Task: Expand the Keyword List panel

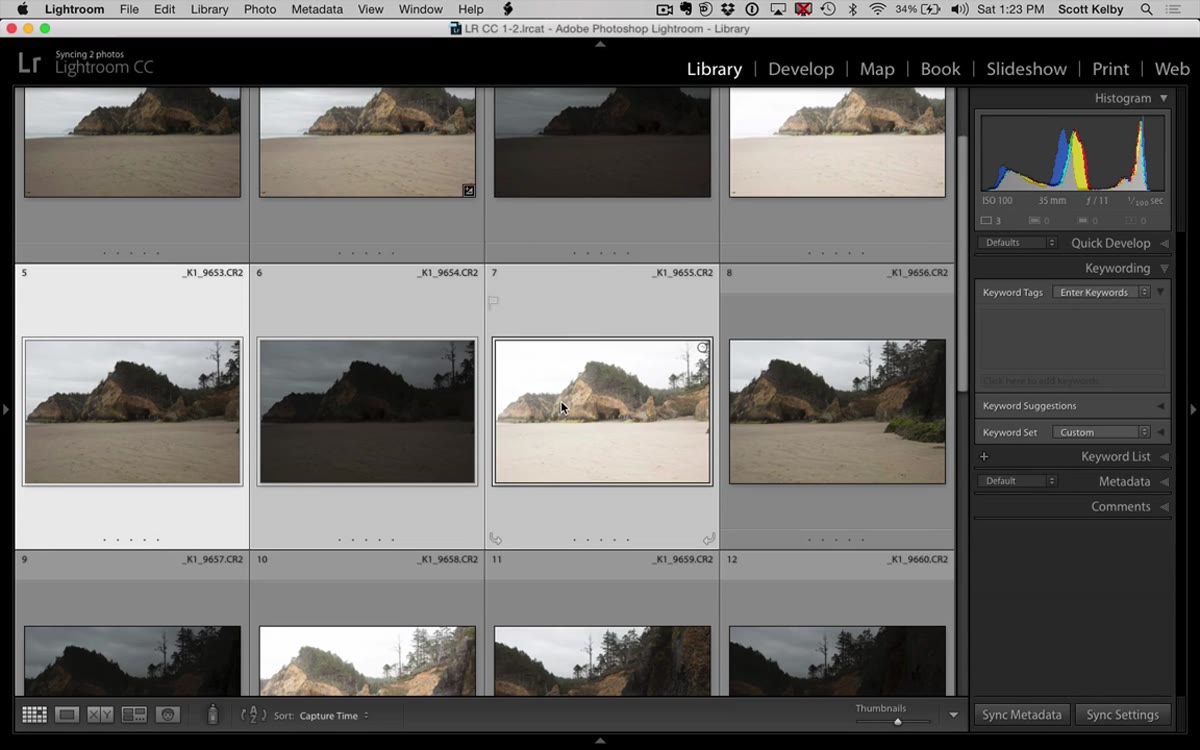Action: coord(1163,457)
